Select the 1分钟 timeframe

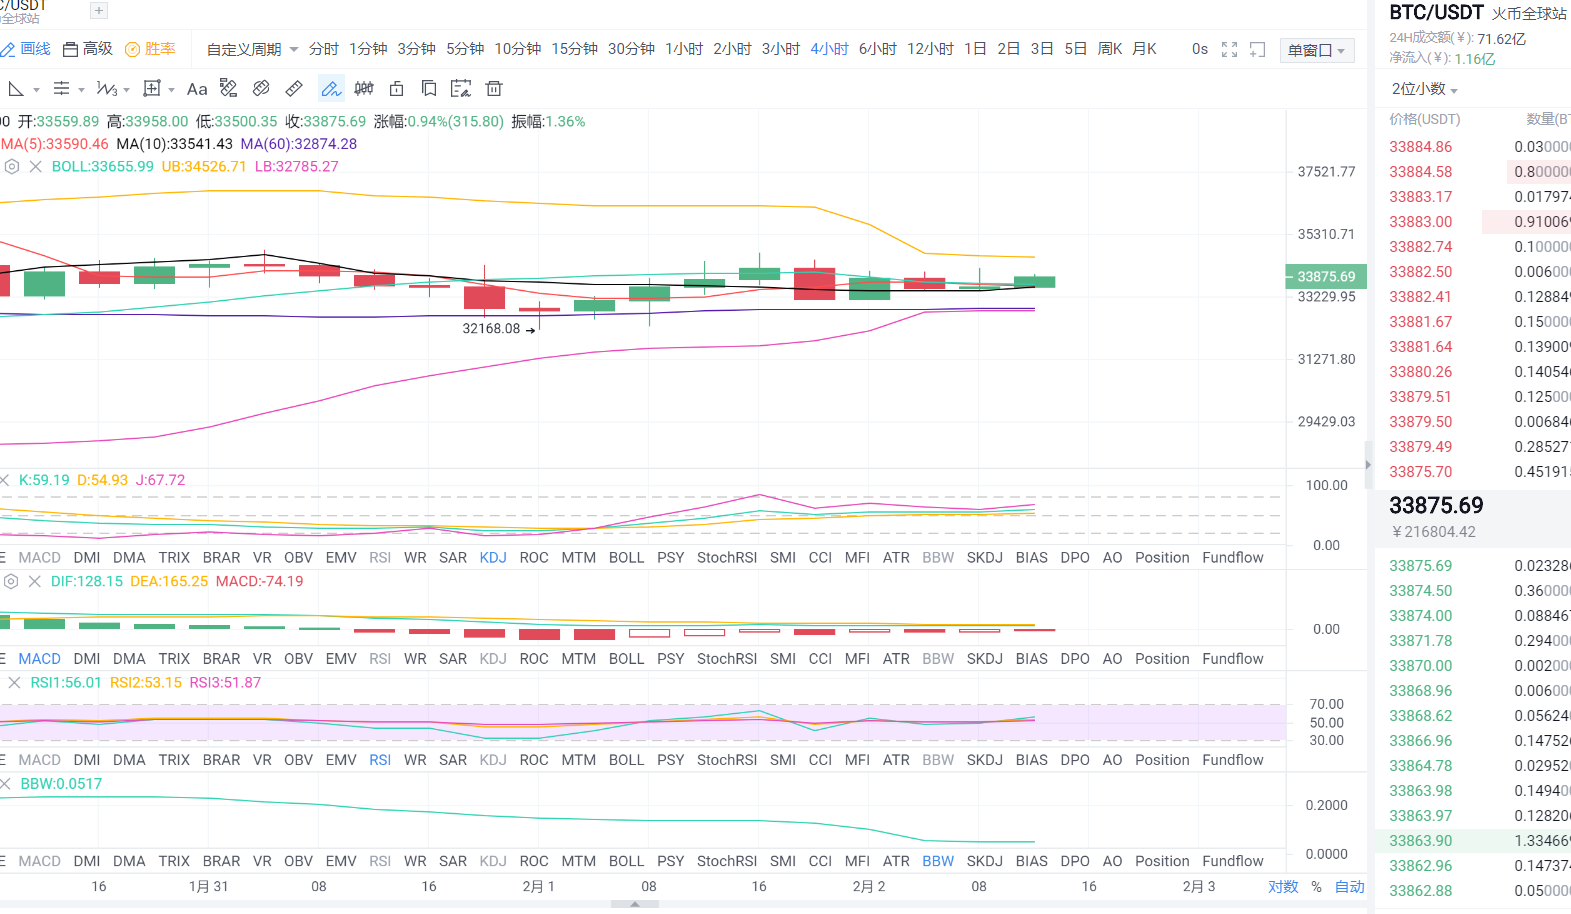[x=368, y=49]
